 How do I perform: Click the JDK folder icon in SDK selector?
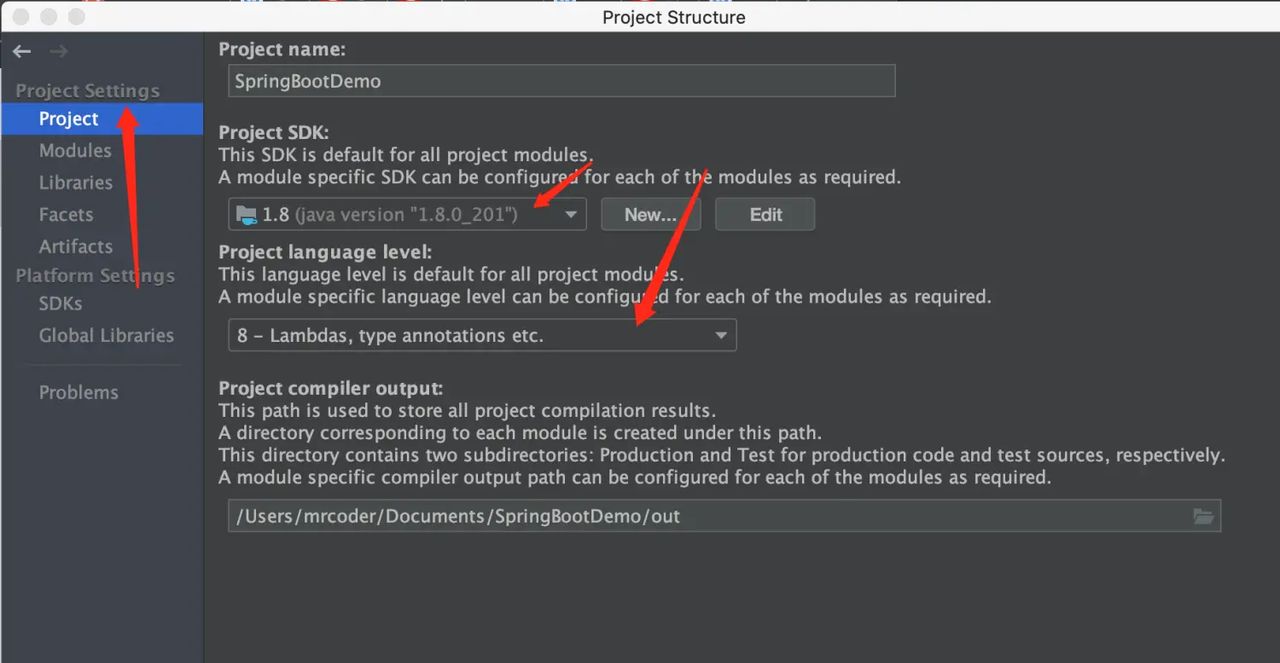[x=245, y=214]
